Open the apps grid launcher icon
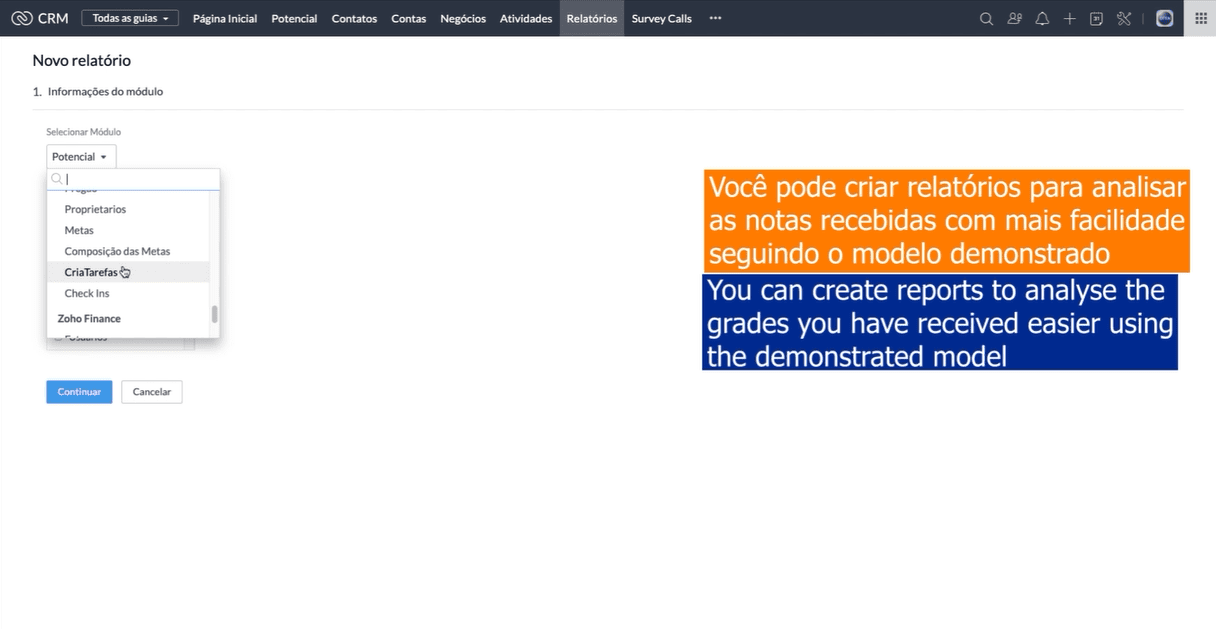The image size is (1216, 629). tap(1200, 18)
